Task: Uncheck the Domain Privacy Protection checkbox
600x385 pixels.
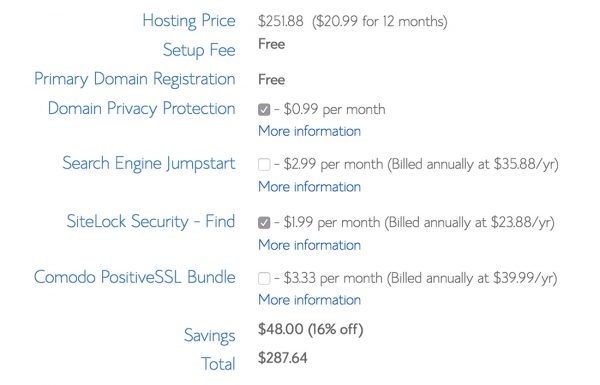Action: [x=264, y=110]
